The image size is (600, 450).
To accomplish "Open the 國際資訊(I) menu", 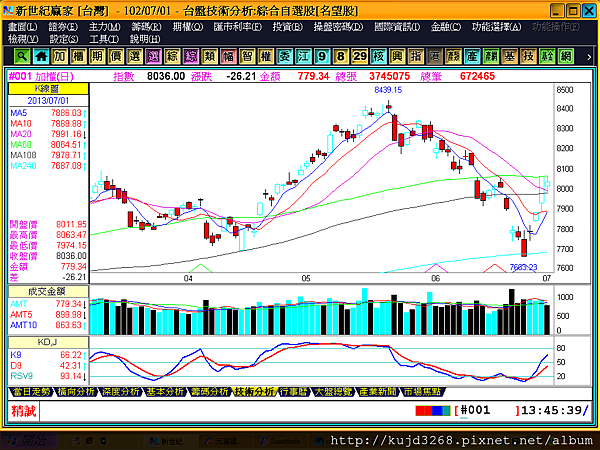I will 397,27.
